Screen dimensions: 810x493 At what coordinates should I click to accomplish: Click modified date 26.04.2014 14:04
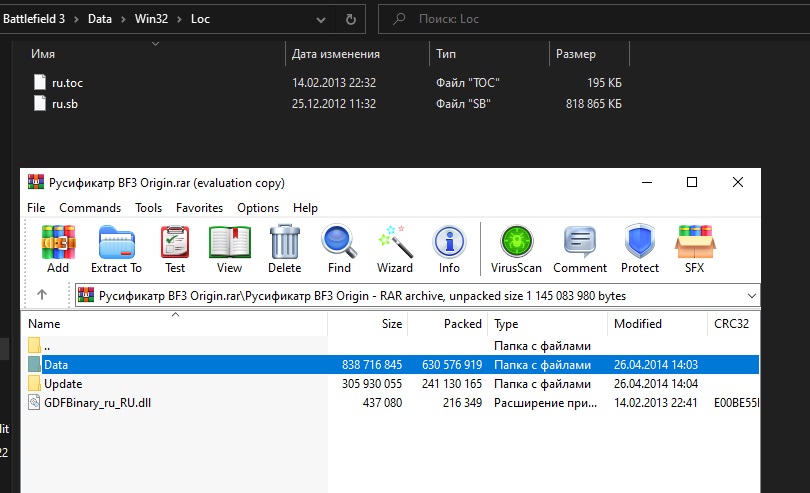(656, 383)
